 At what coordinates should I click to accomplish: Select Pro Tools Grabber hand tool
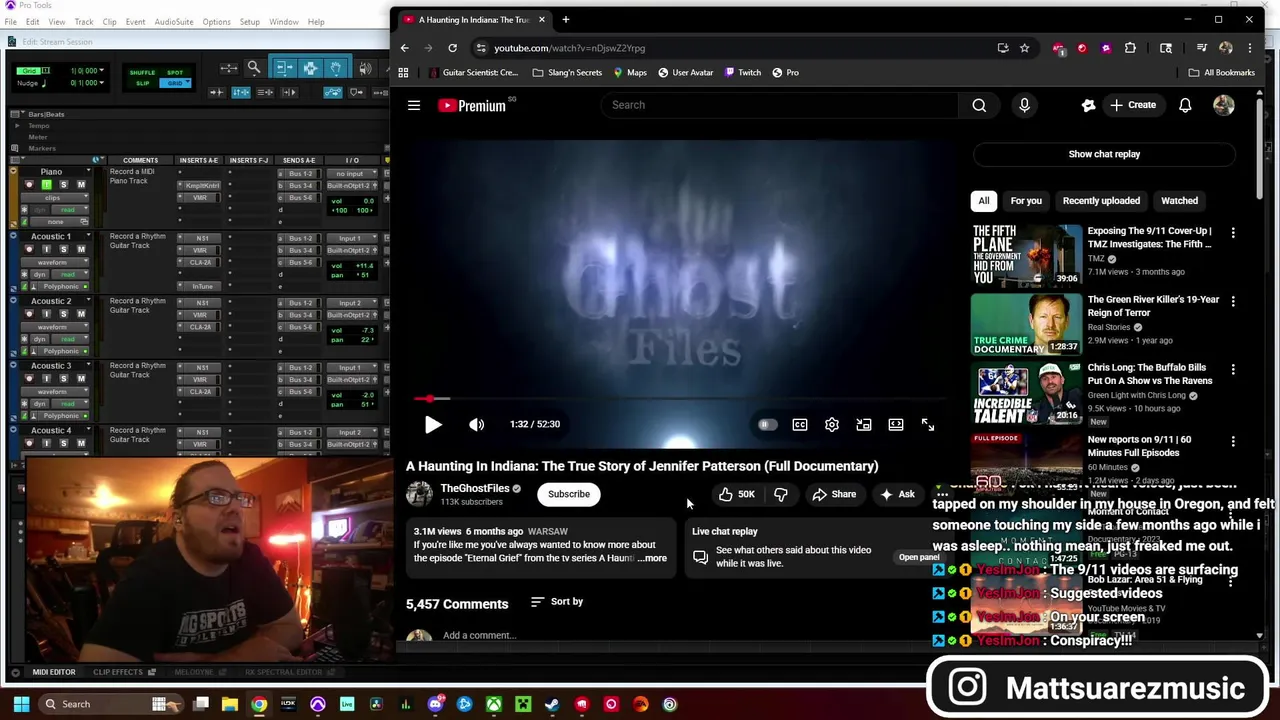coord(336,68)
